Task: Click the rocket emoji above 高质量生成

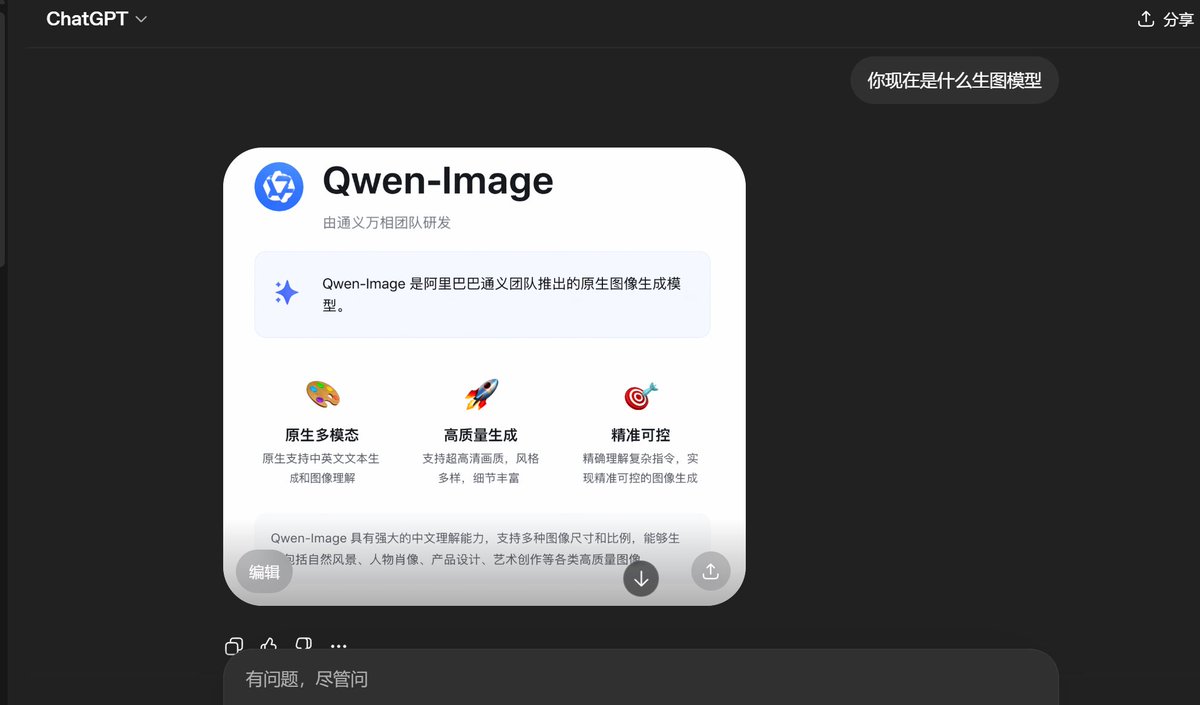Action: click(481, 394)
